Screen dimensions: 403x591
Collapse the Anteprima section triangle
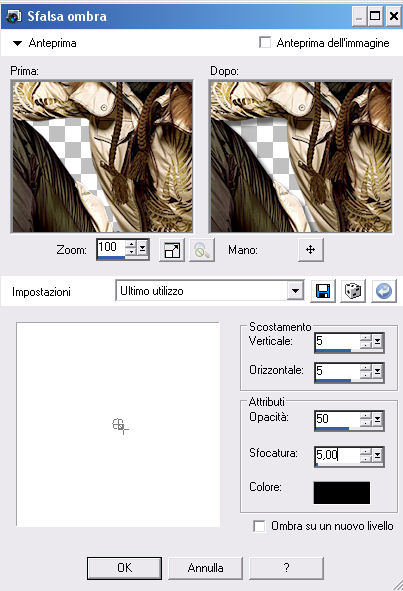pos(17,43)
